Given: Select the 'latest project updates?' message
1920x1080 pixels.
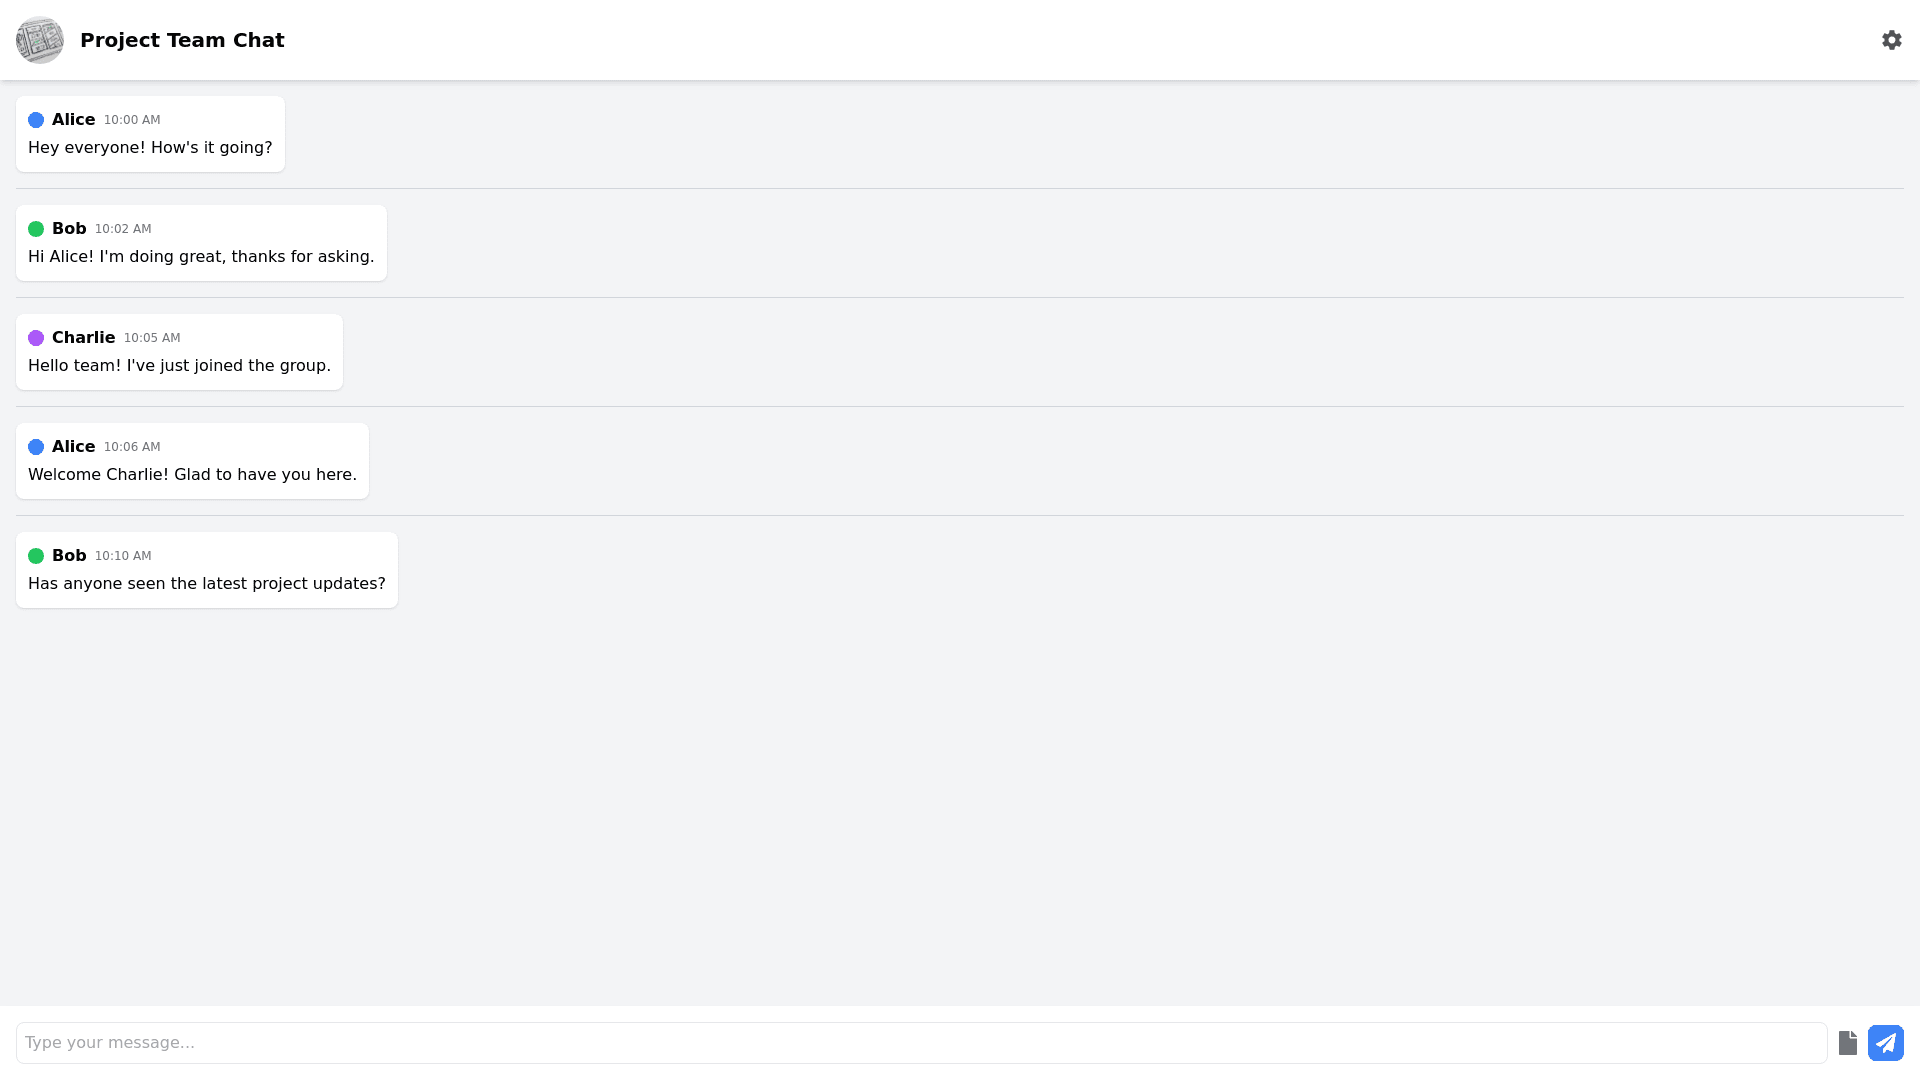Looking at the screenshot, I should [206, 584].
